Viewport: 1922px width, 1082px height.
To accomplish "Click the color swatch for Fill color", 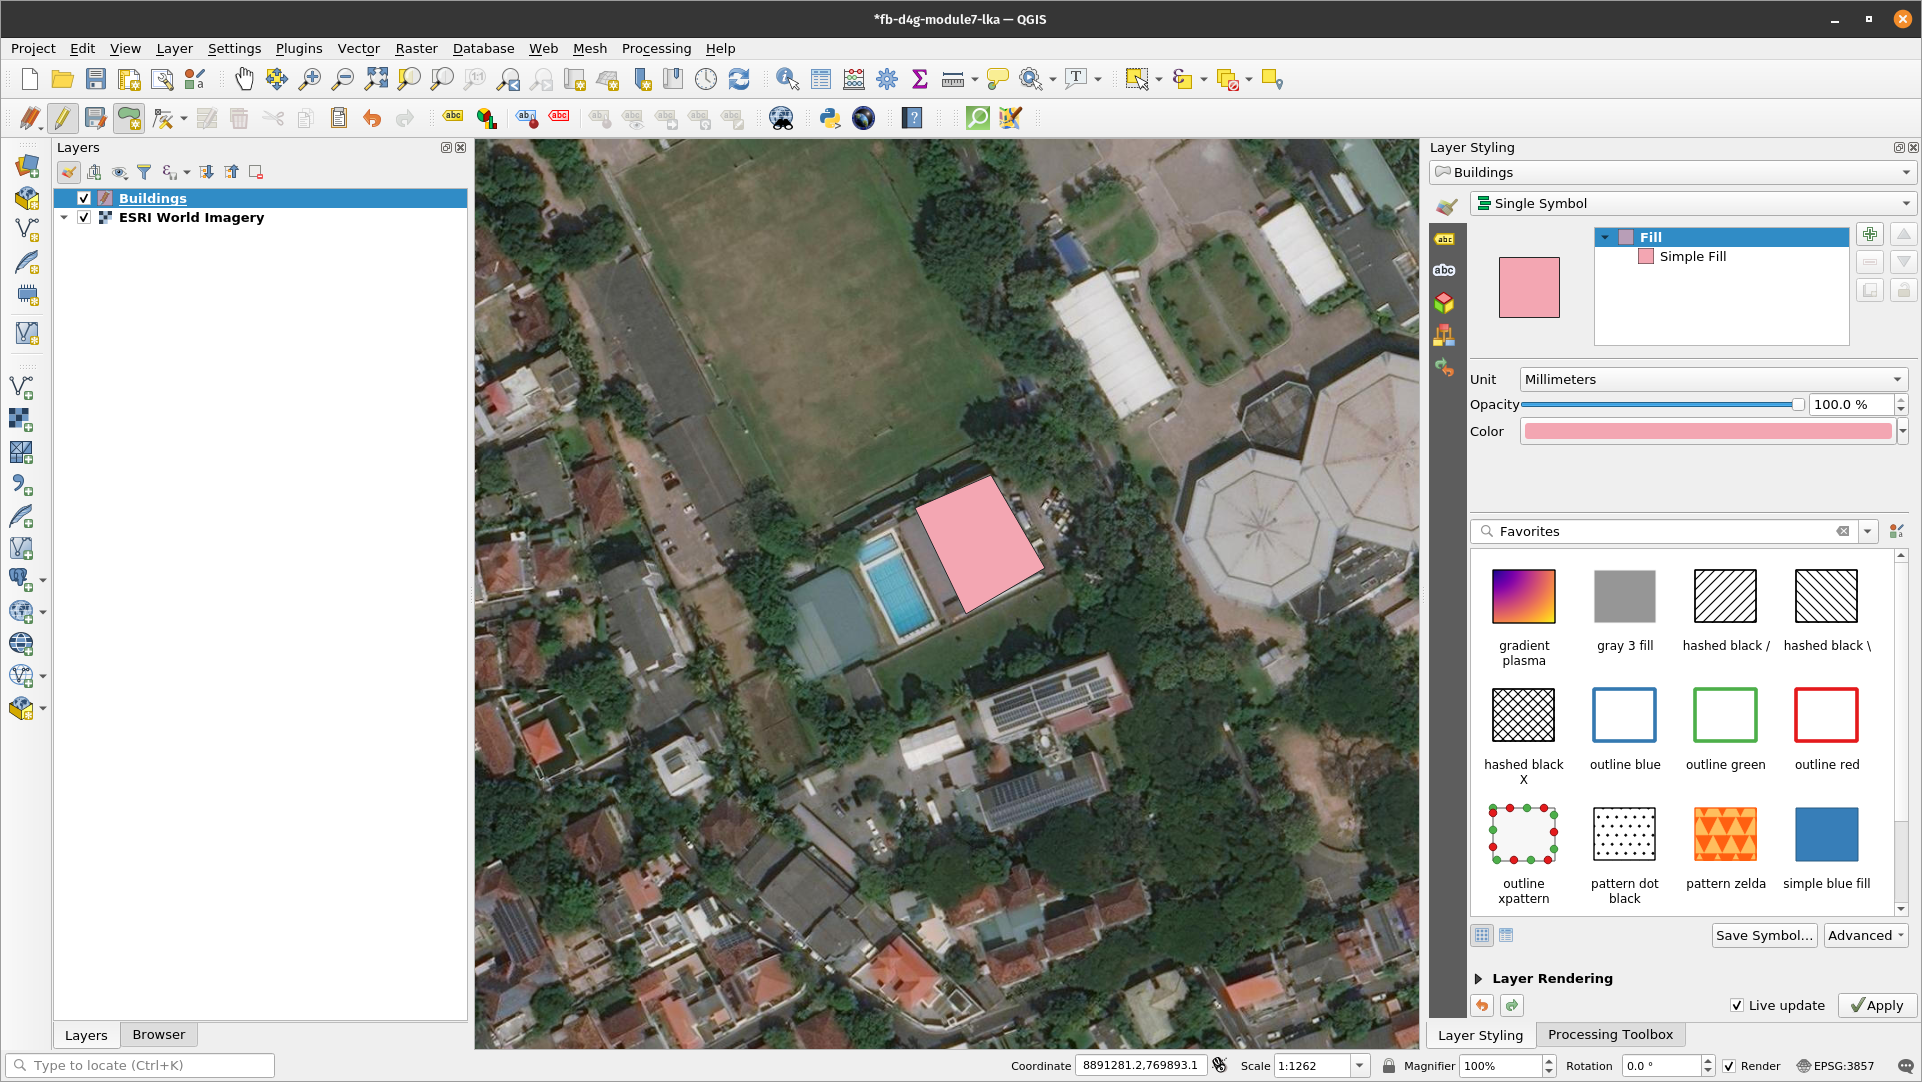I will (x=1706, y=430).
